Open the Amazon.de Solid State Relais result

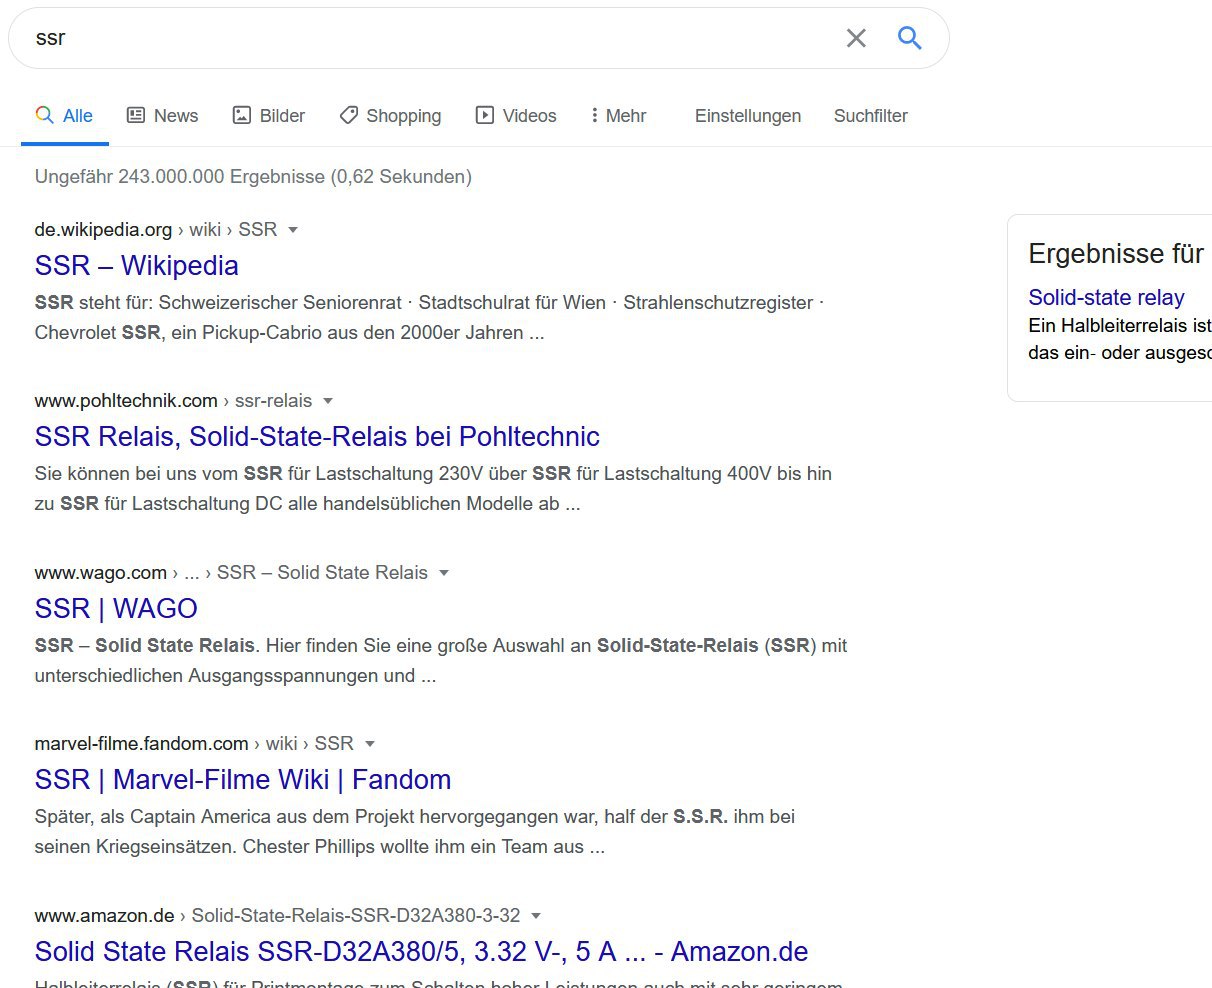(421, 952)
